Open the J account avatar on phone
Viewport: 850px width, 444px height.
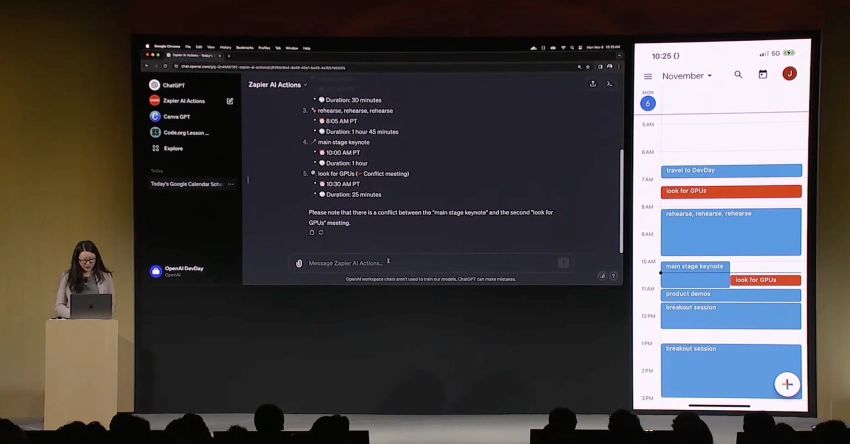point(789,74)
